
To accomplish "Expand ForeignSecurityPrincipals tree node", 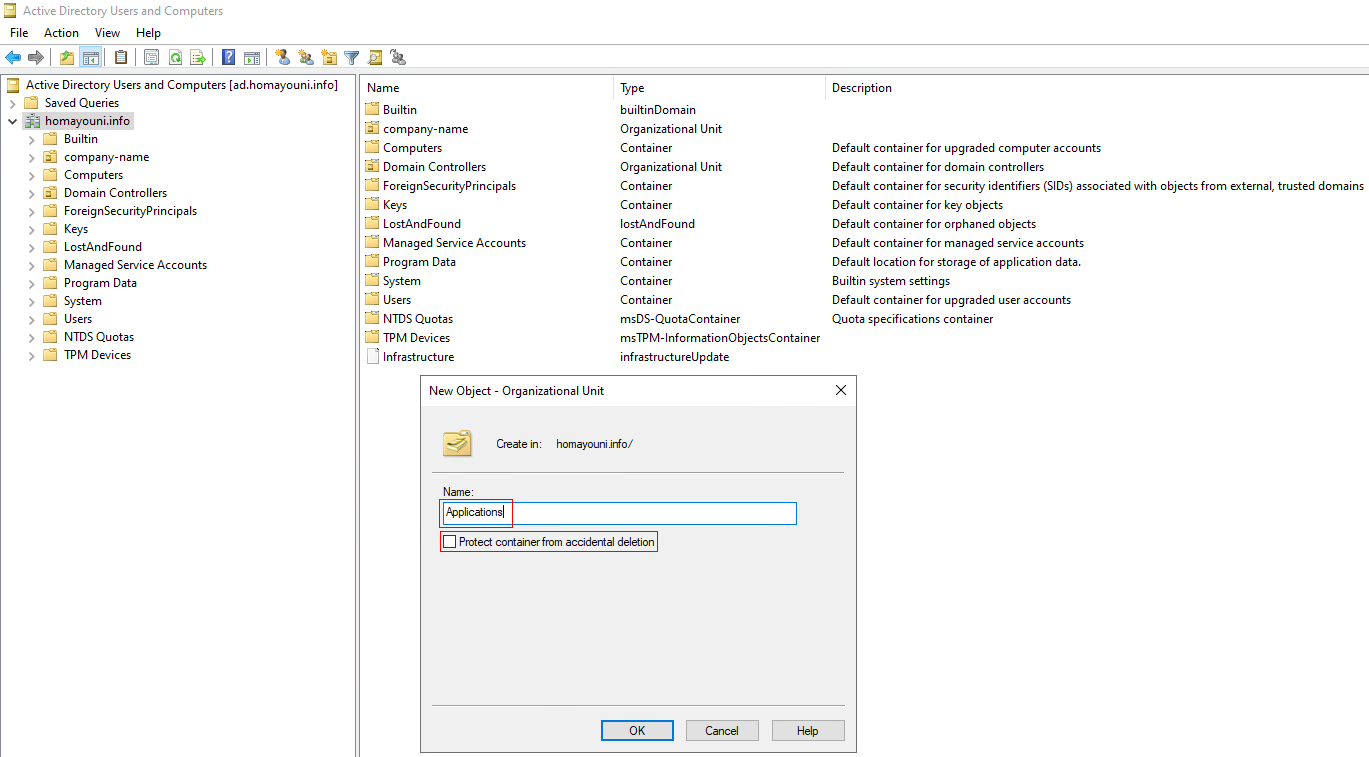I will point(31,211).
